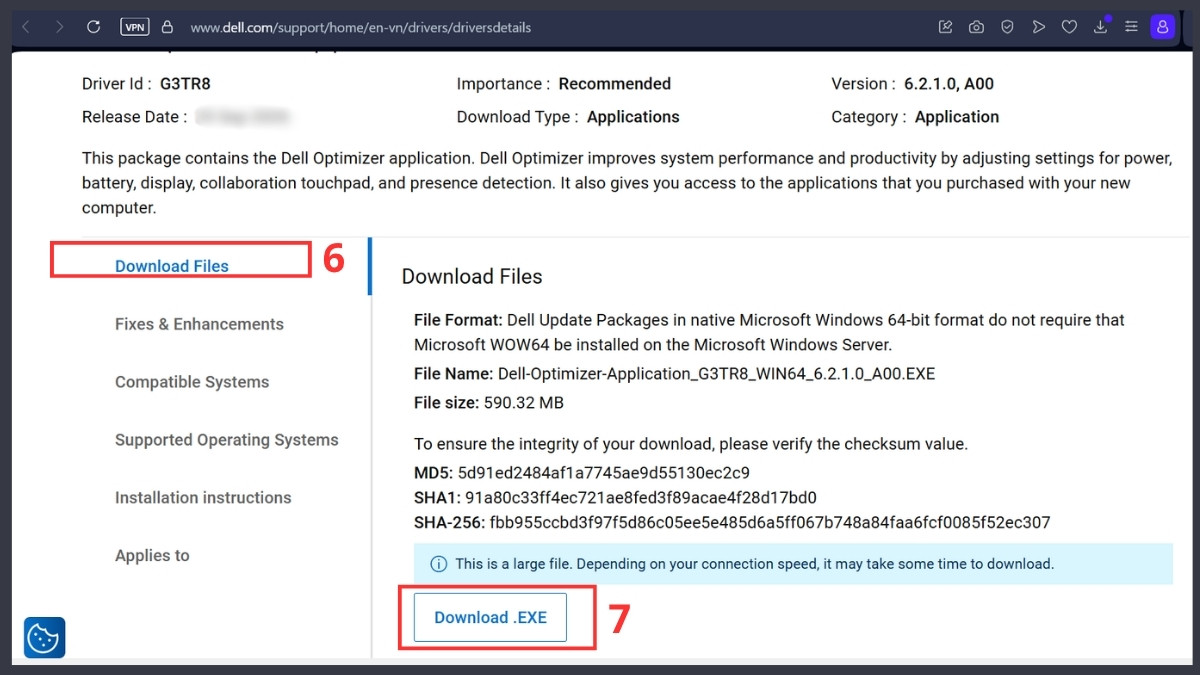This screenshot has width=1200, height=675.
Task: Click the Download Files heading
Action: 472,277
